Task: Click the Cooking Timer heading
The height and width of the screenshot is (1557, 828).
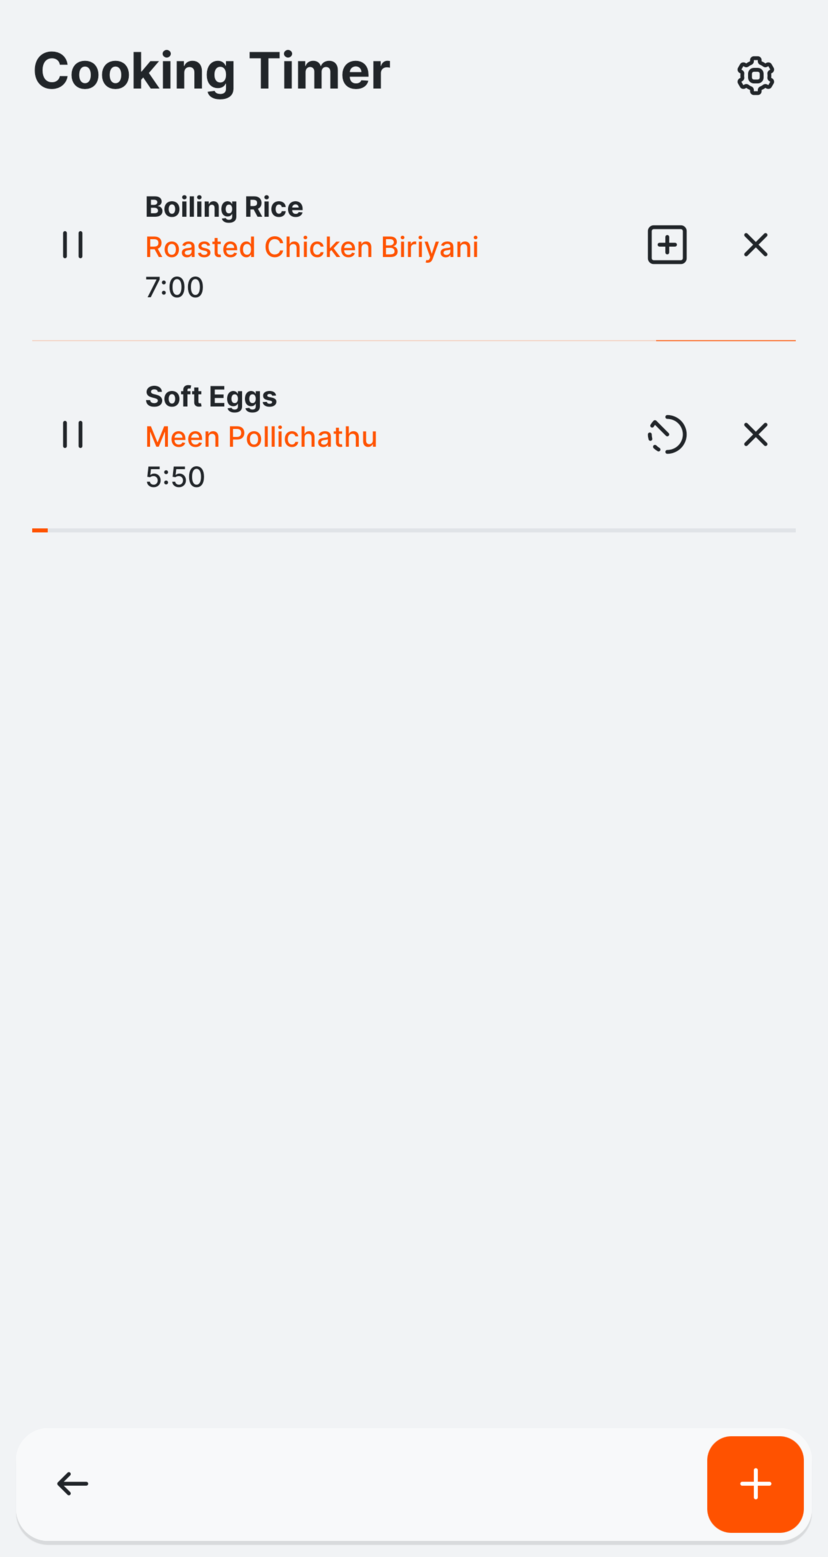Action: point(211,71)
